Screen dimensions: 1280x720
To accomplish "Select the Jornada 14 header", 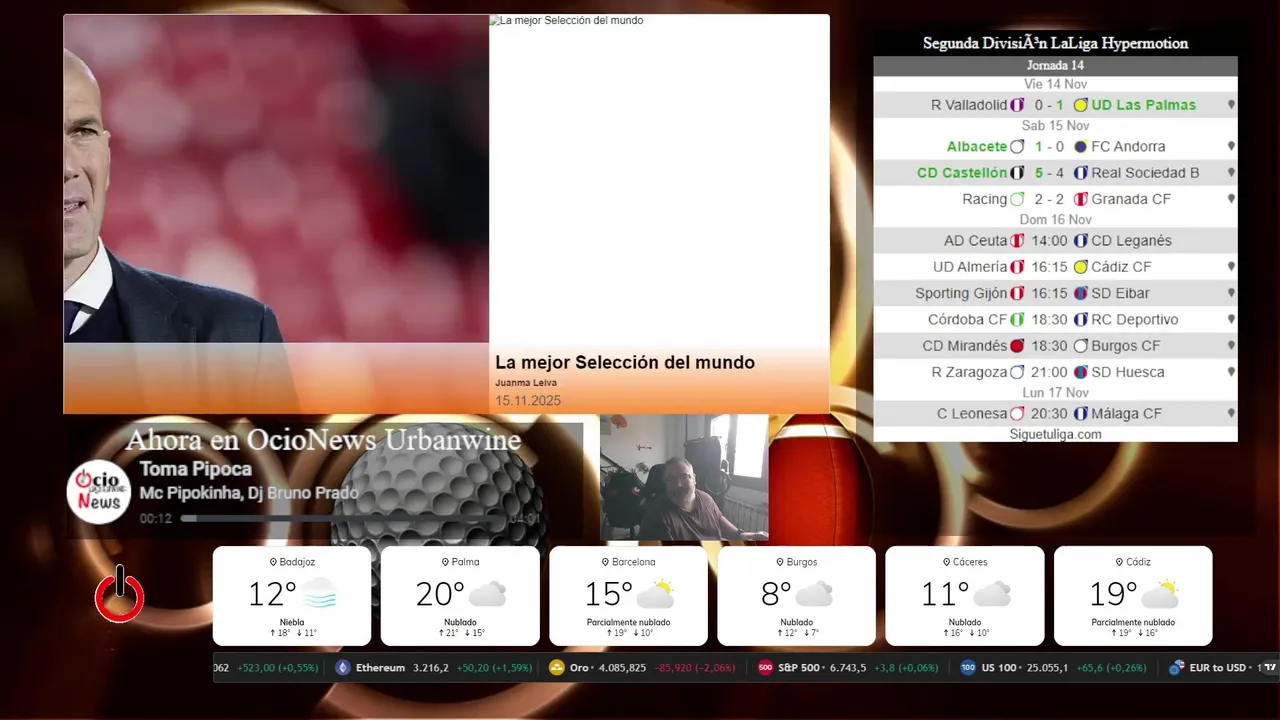I will [1055, 66].
